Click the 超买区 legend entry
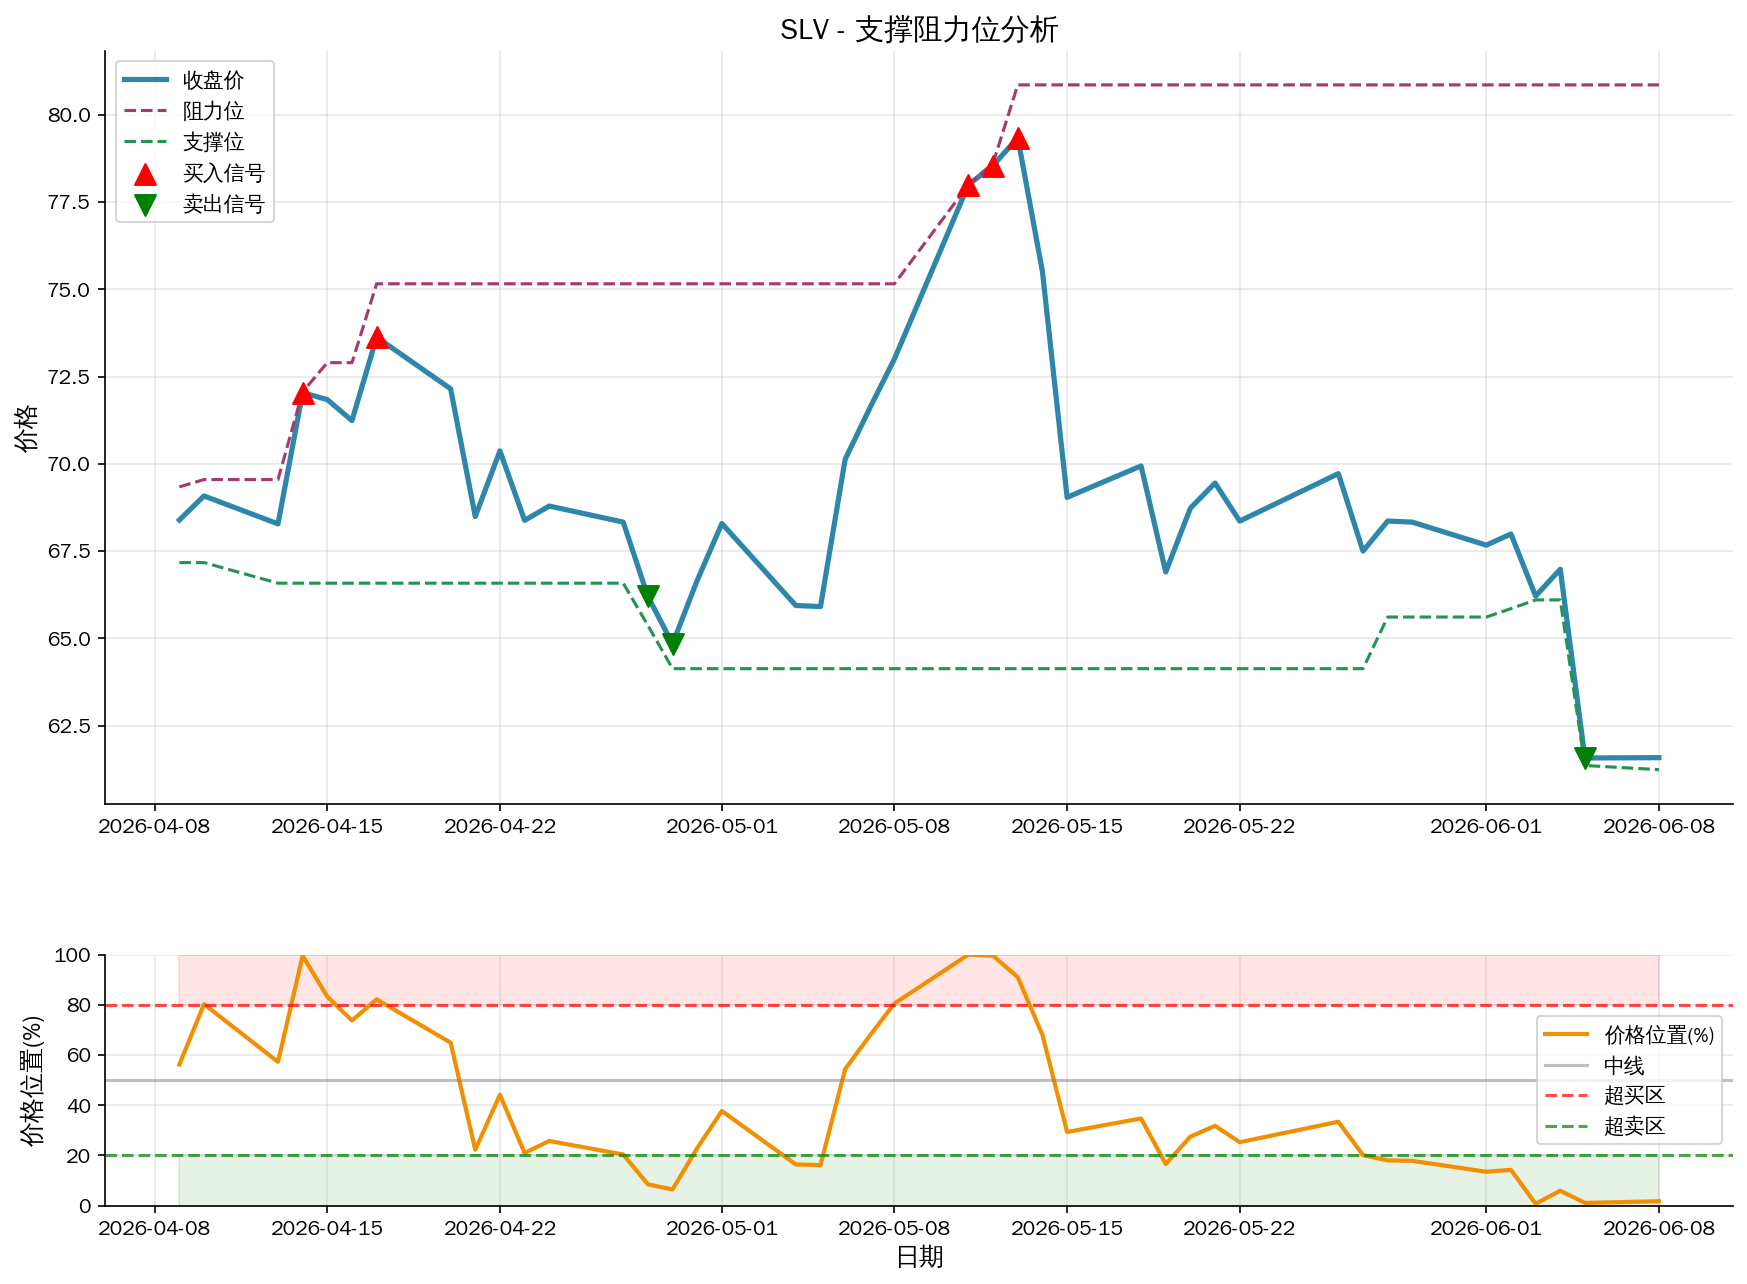The image size is (1747, 1284). click(x=1605, y=1096)
